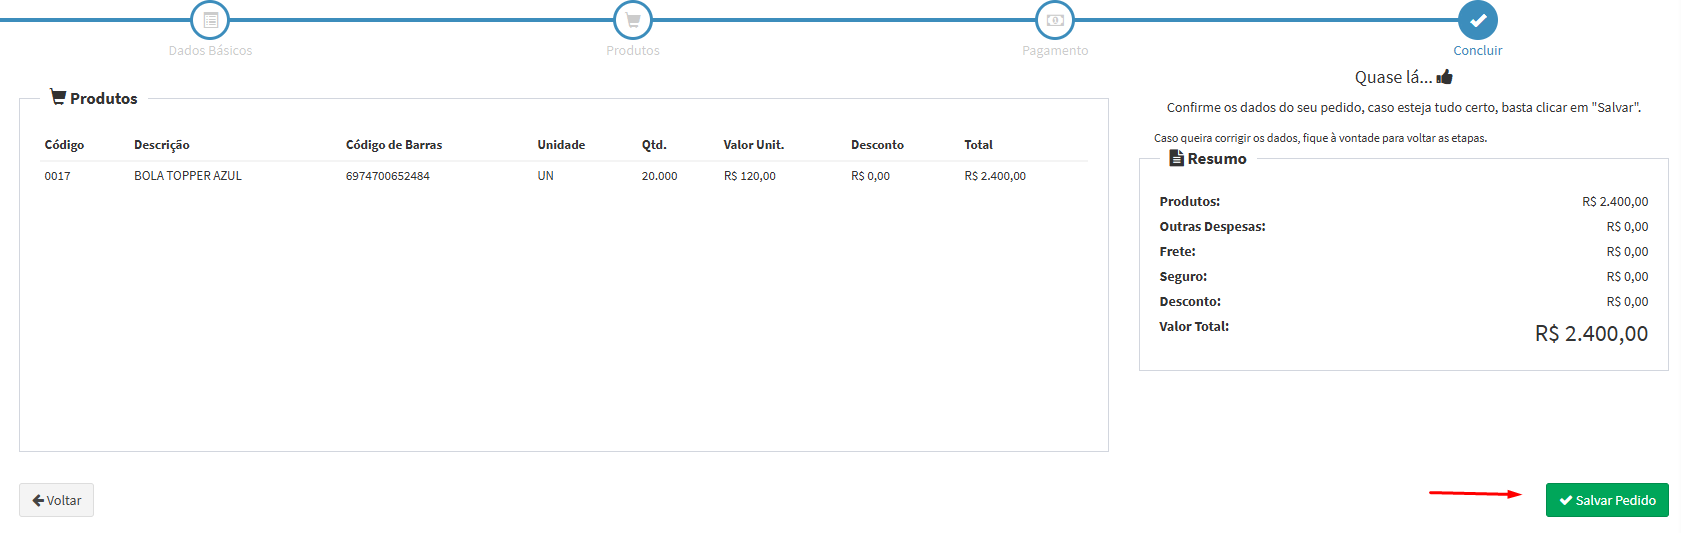Click the Código column header
The image size is (1681, 533).
pos(64,145)
